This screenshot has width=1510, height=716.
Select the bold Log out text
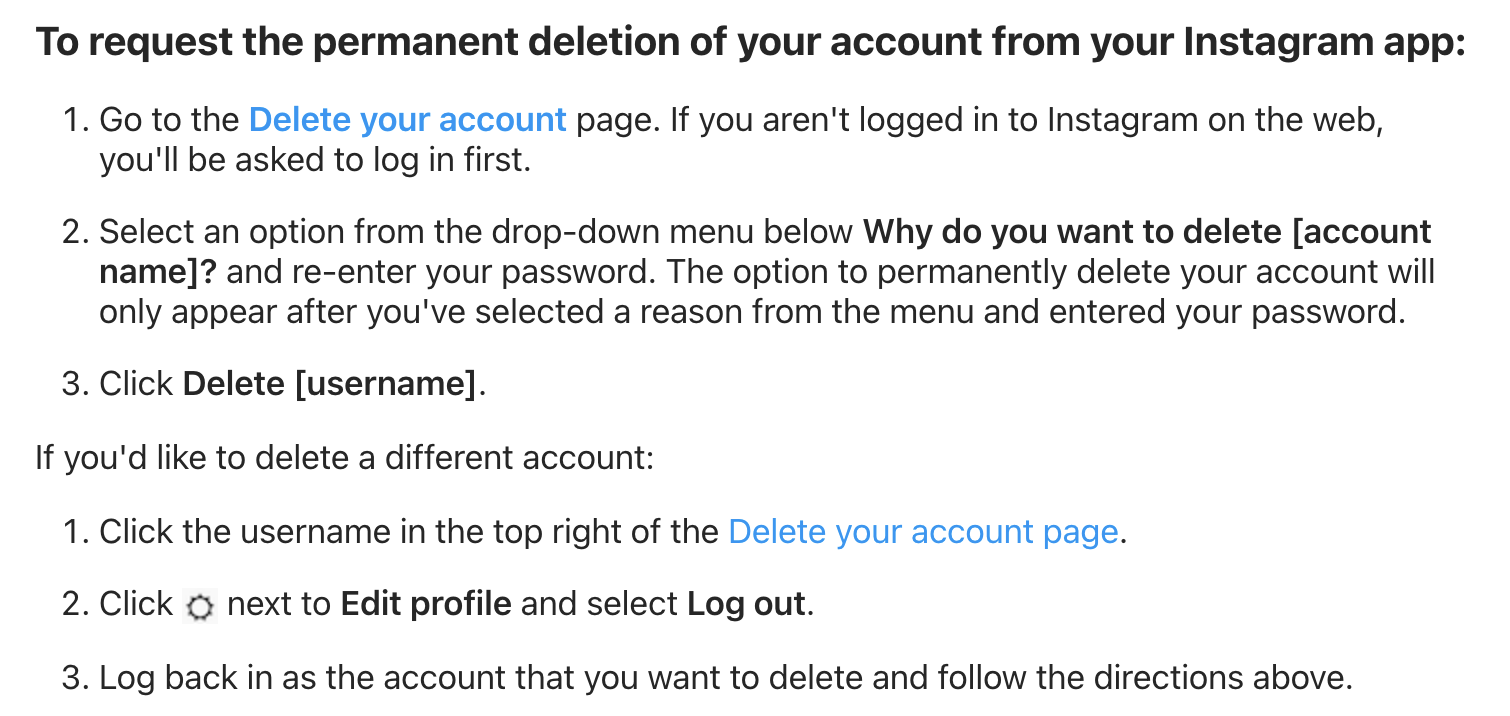tap(746, 604)
